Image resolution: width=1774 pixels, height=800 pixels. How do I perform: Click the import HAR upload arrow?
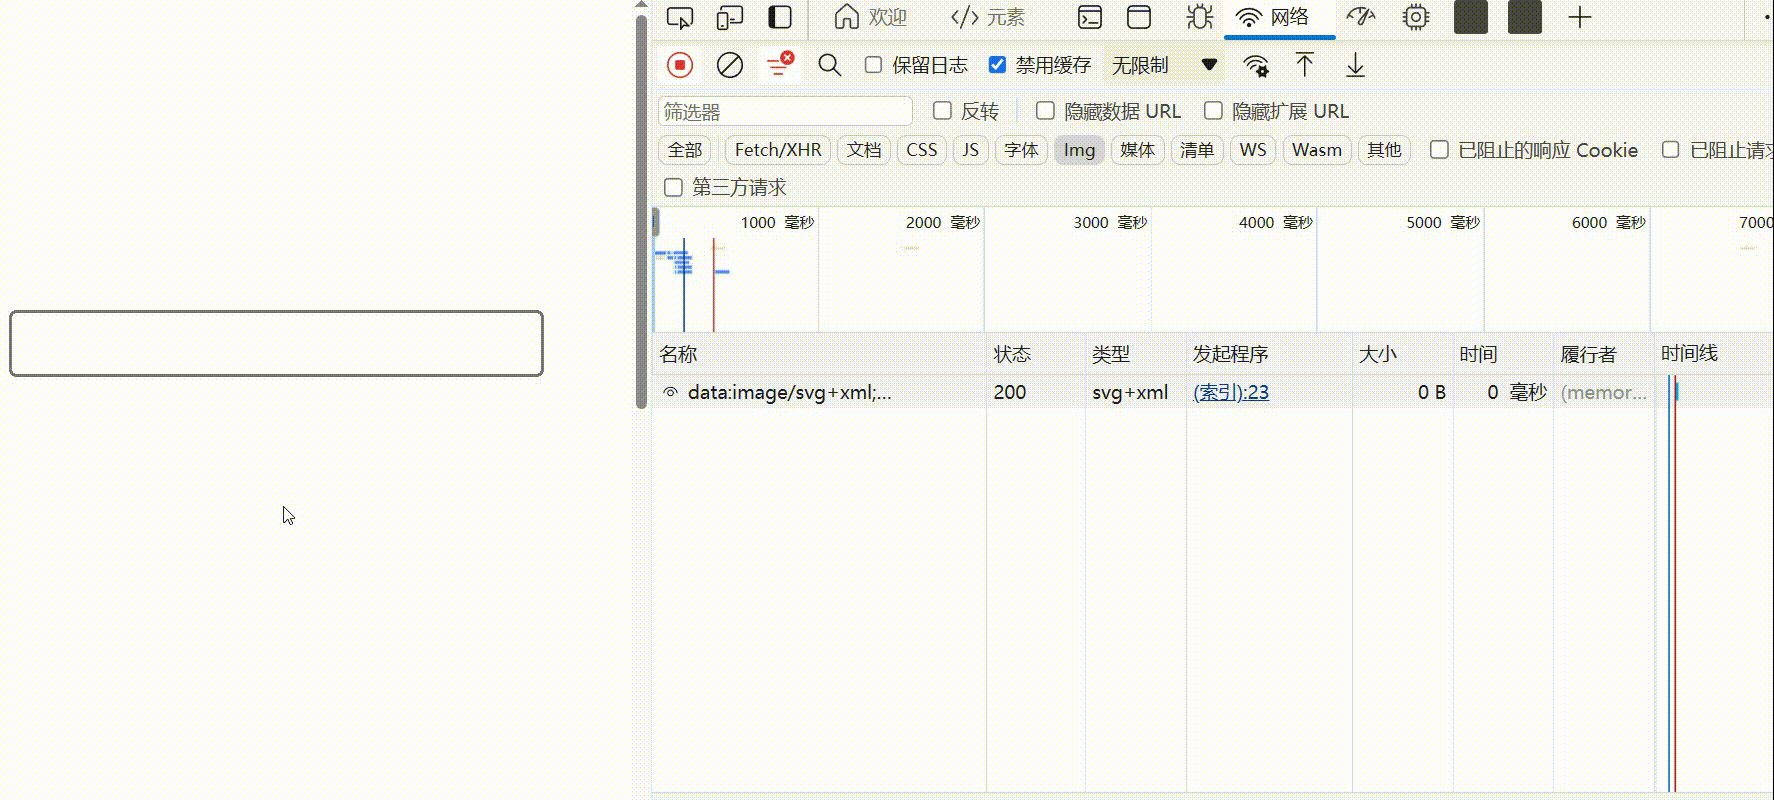click(1305, 65)
